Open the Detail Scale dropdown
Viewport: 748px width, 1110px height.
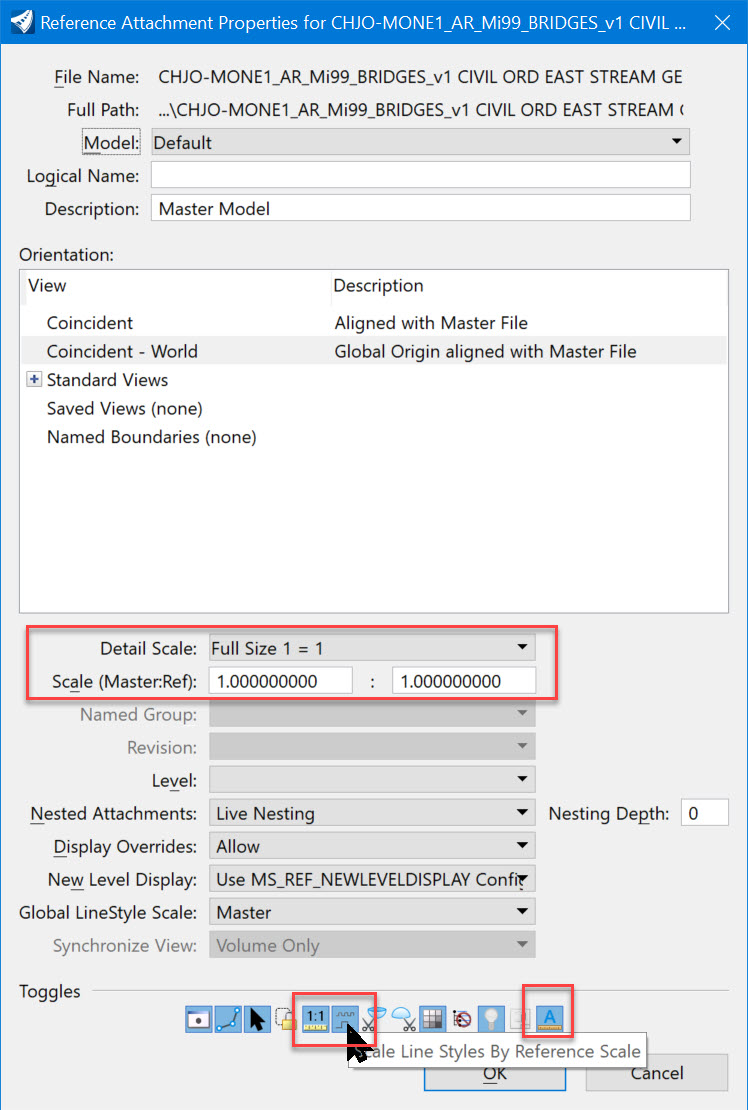click(372, 648)
